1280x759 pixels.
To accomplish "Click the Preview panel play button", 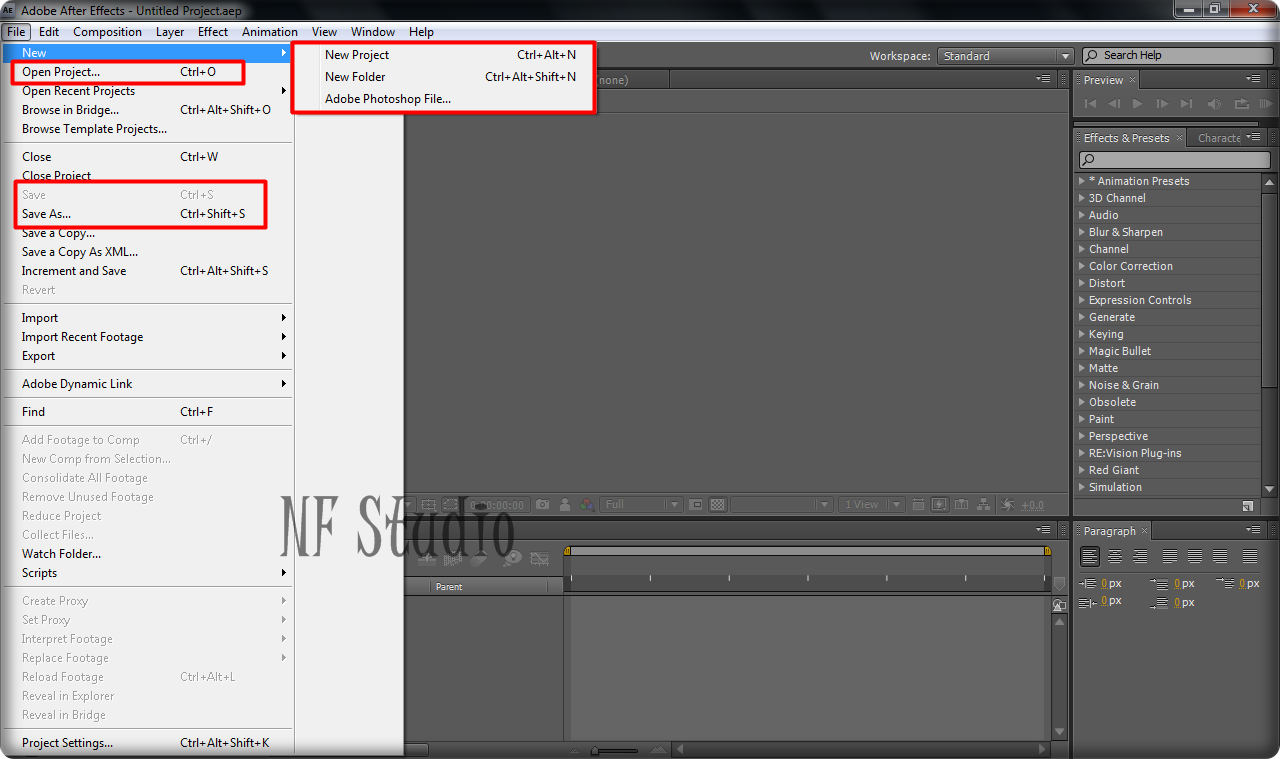I will coord(1137,104).
